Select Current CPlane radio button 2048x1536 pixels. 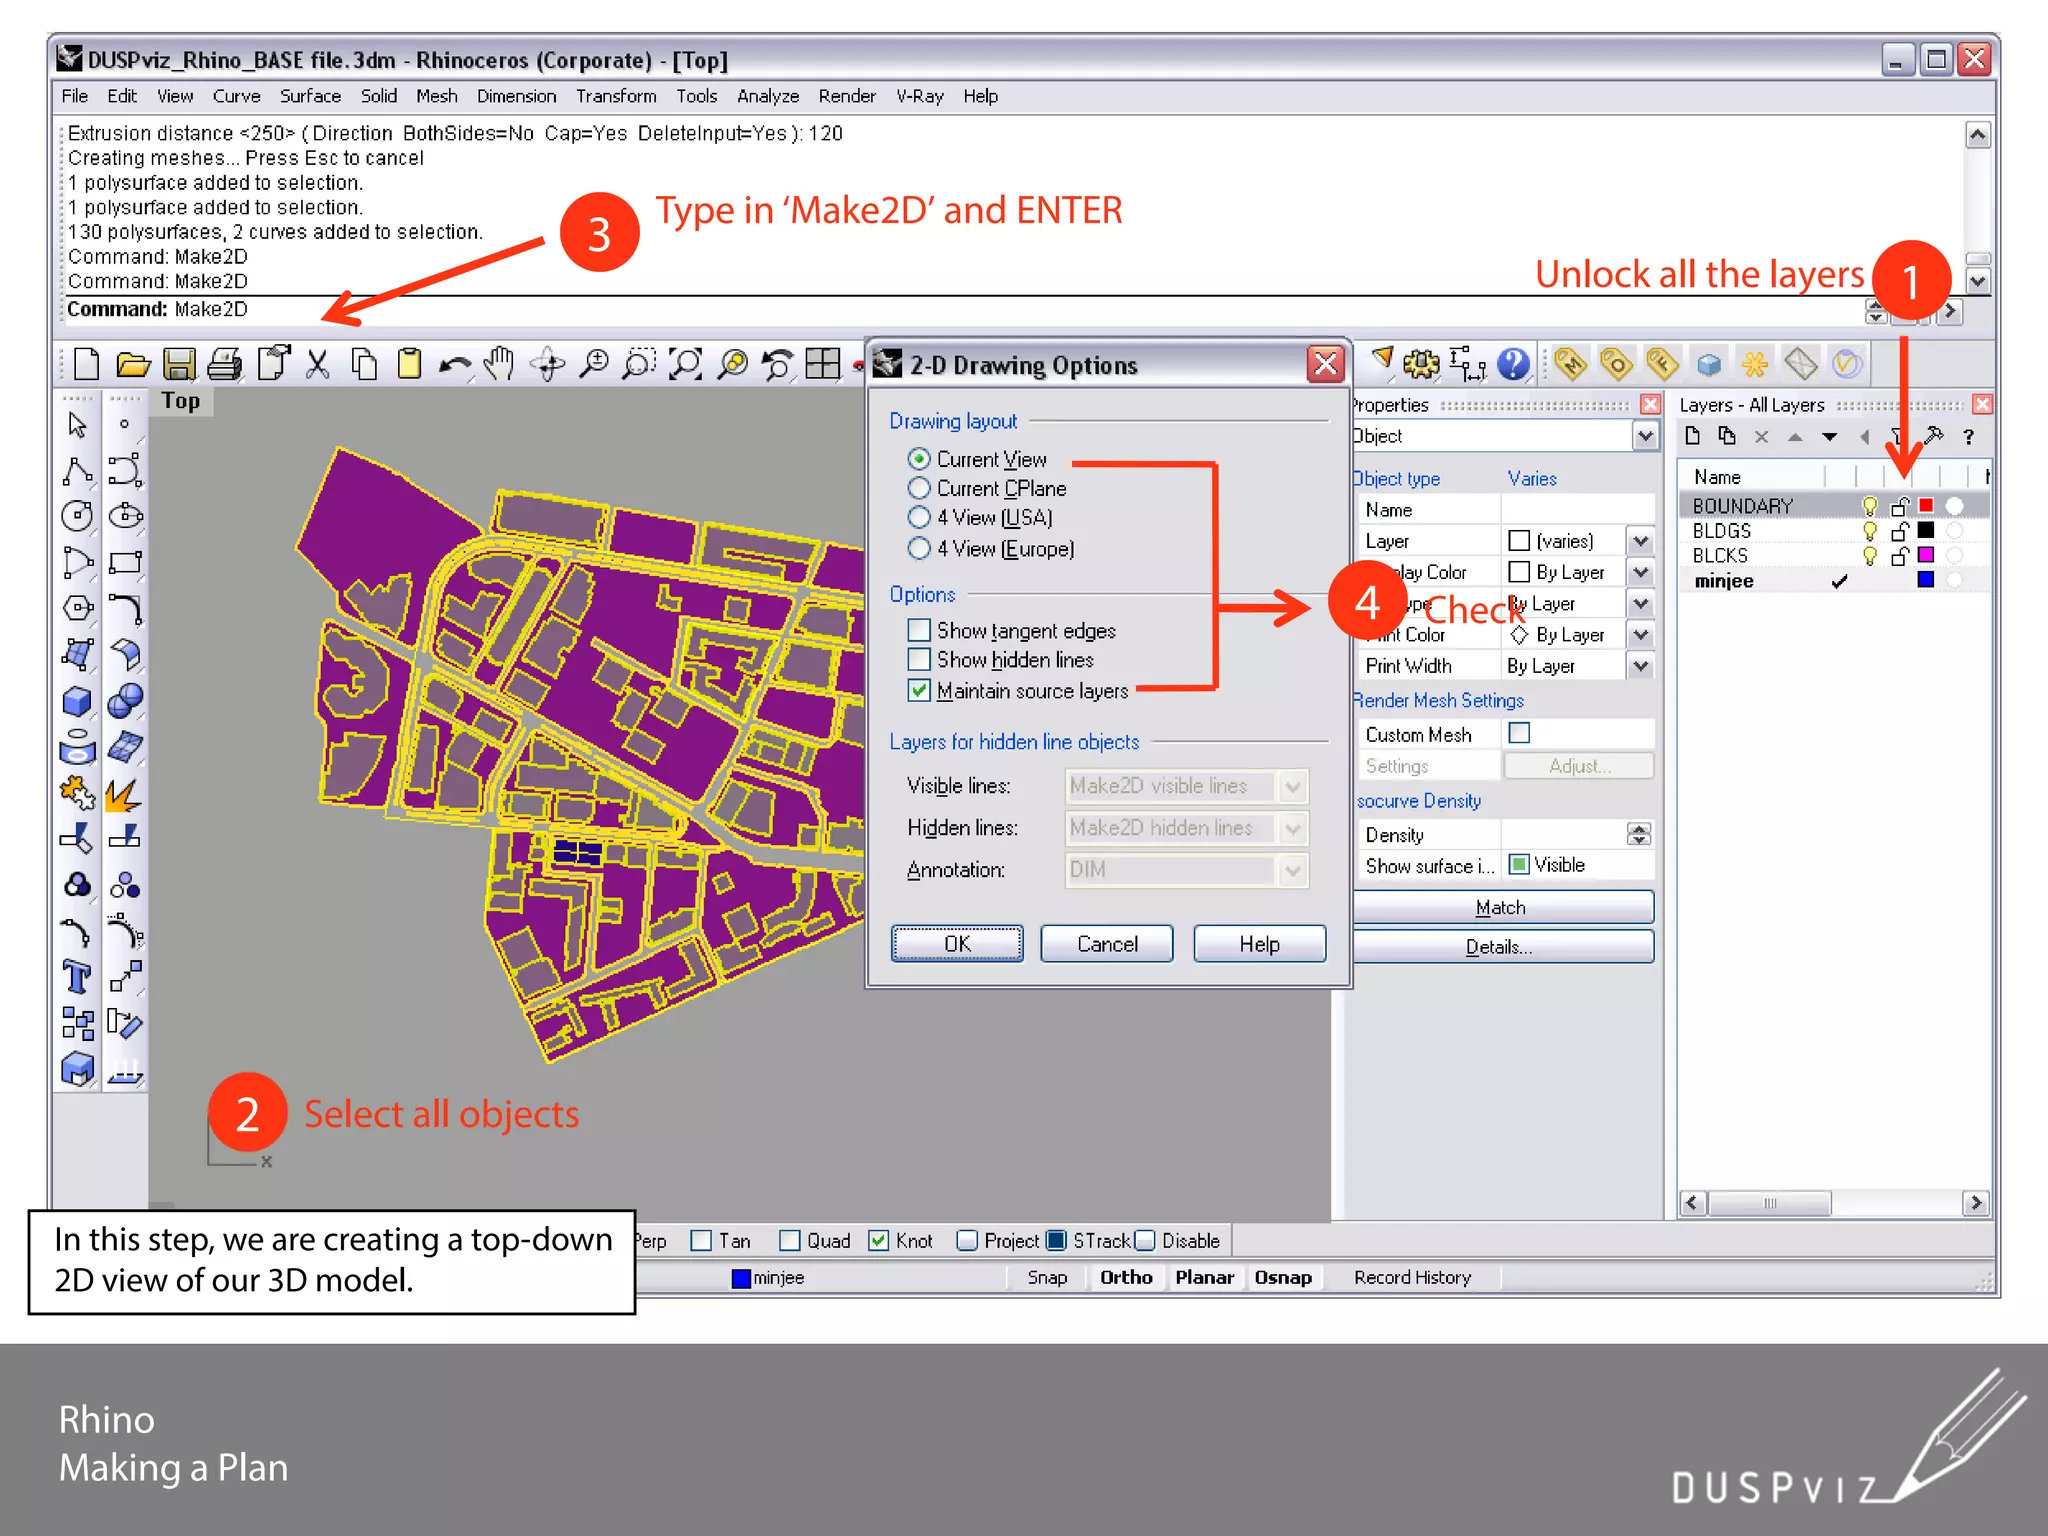coord(919,488)
